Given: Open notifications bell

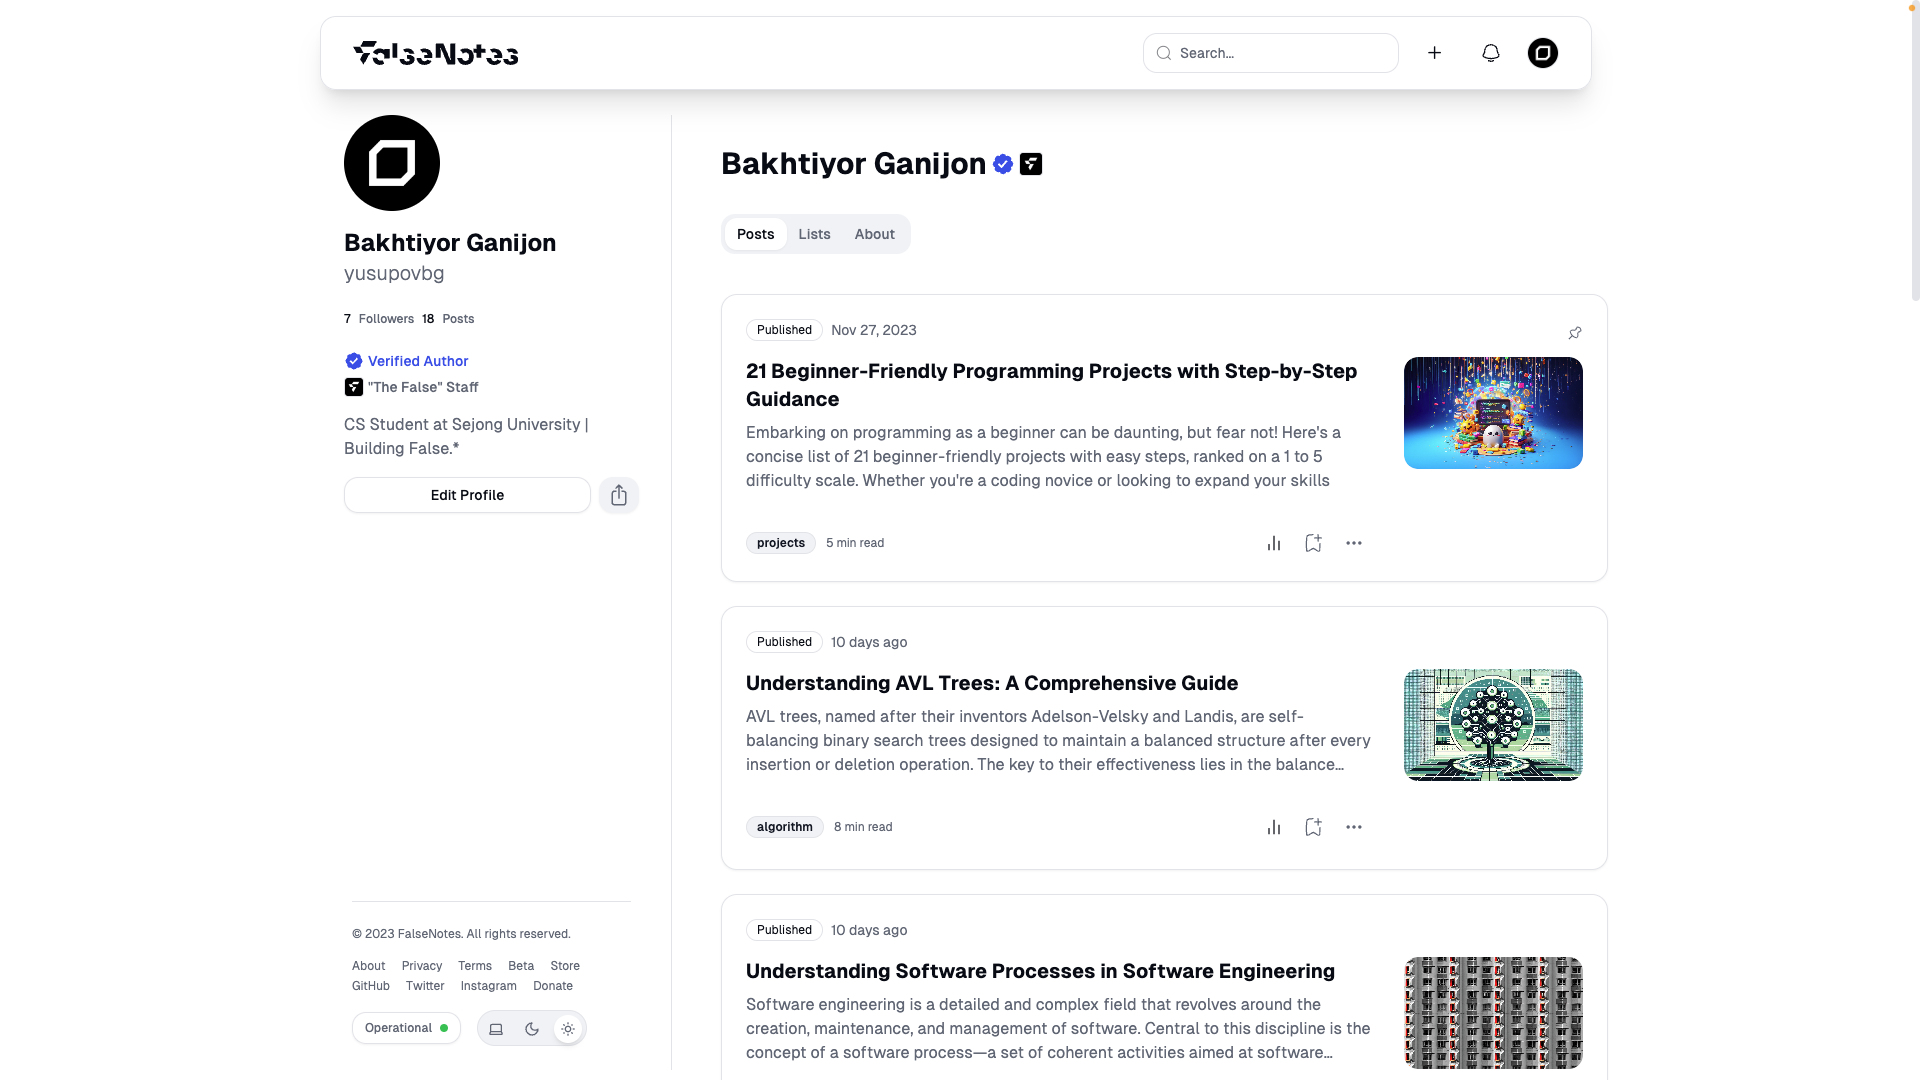Looking at the screenshot, I should coord(1490,53).
